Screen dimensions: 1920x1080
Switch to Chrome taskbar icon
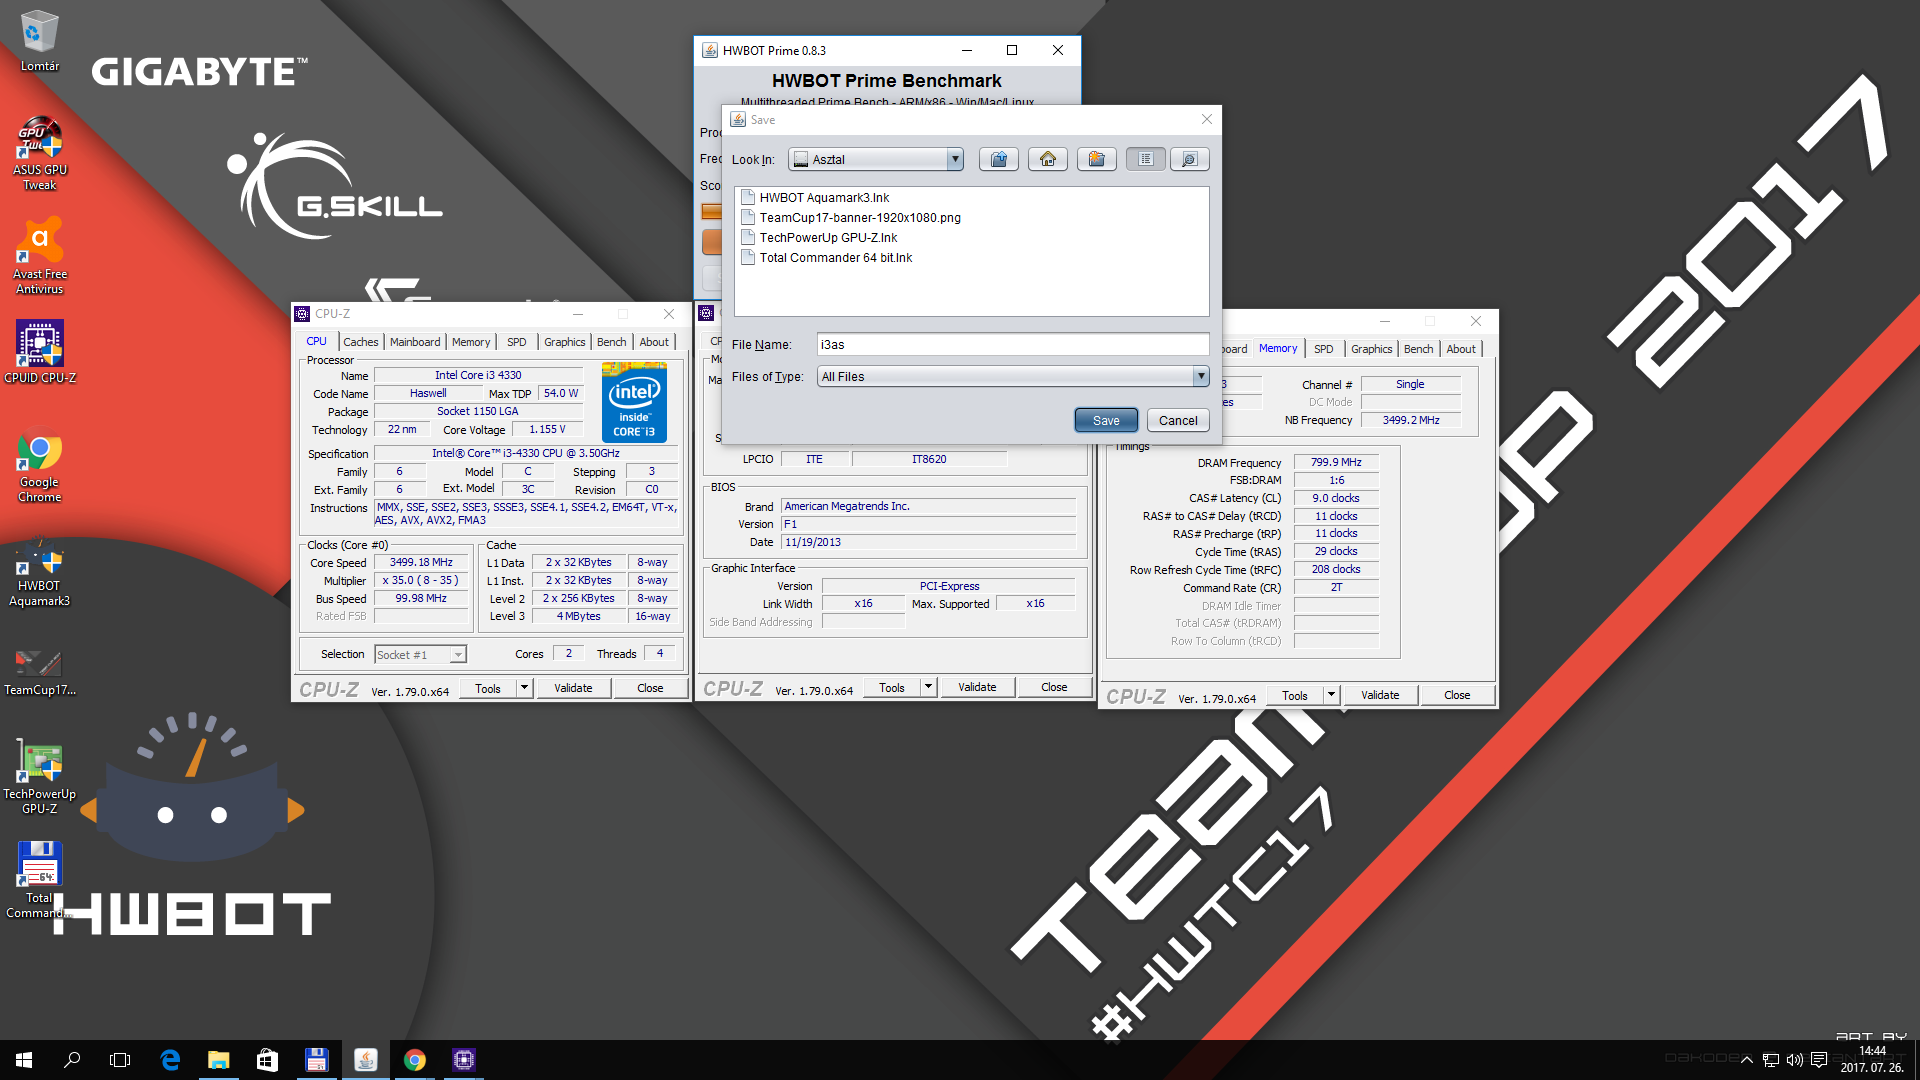[414, 1060]
